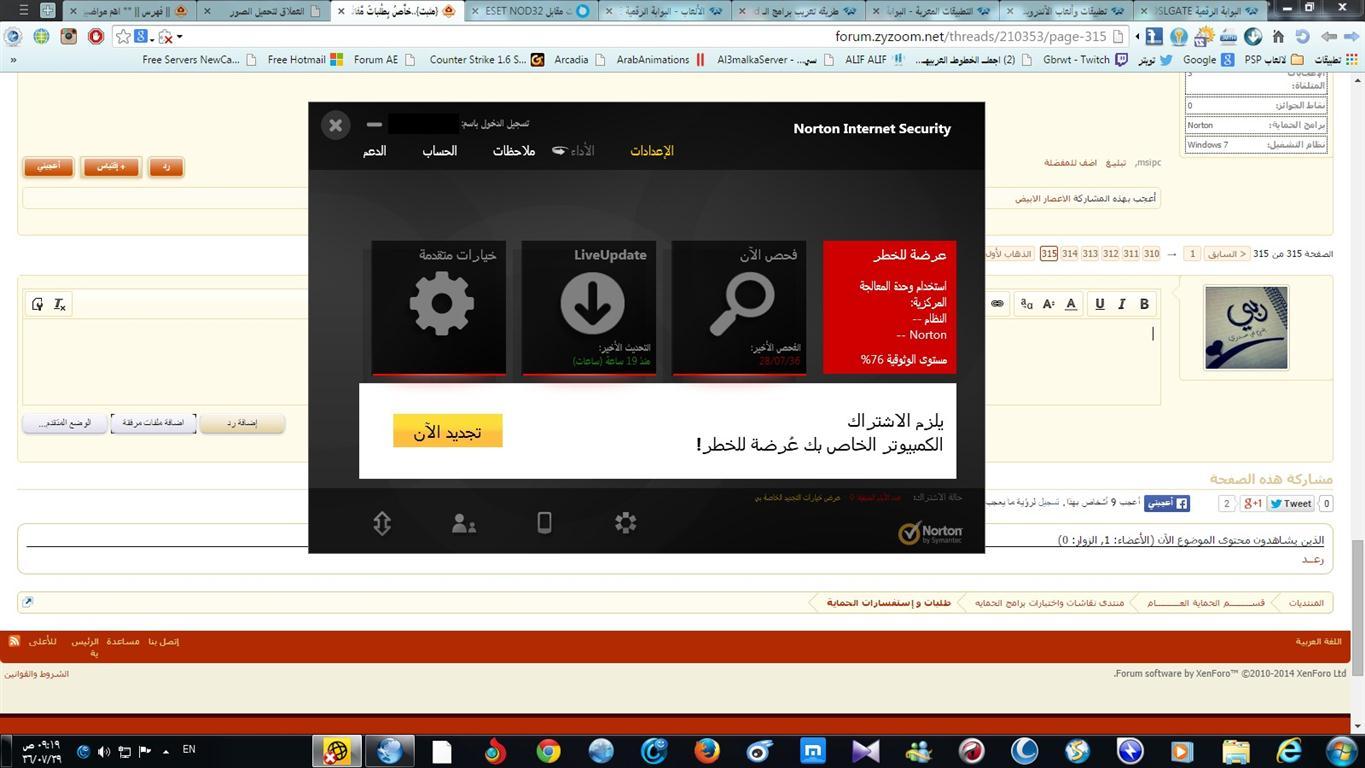Click inside the reply message text area

click(590, 362)
